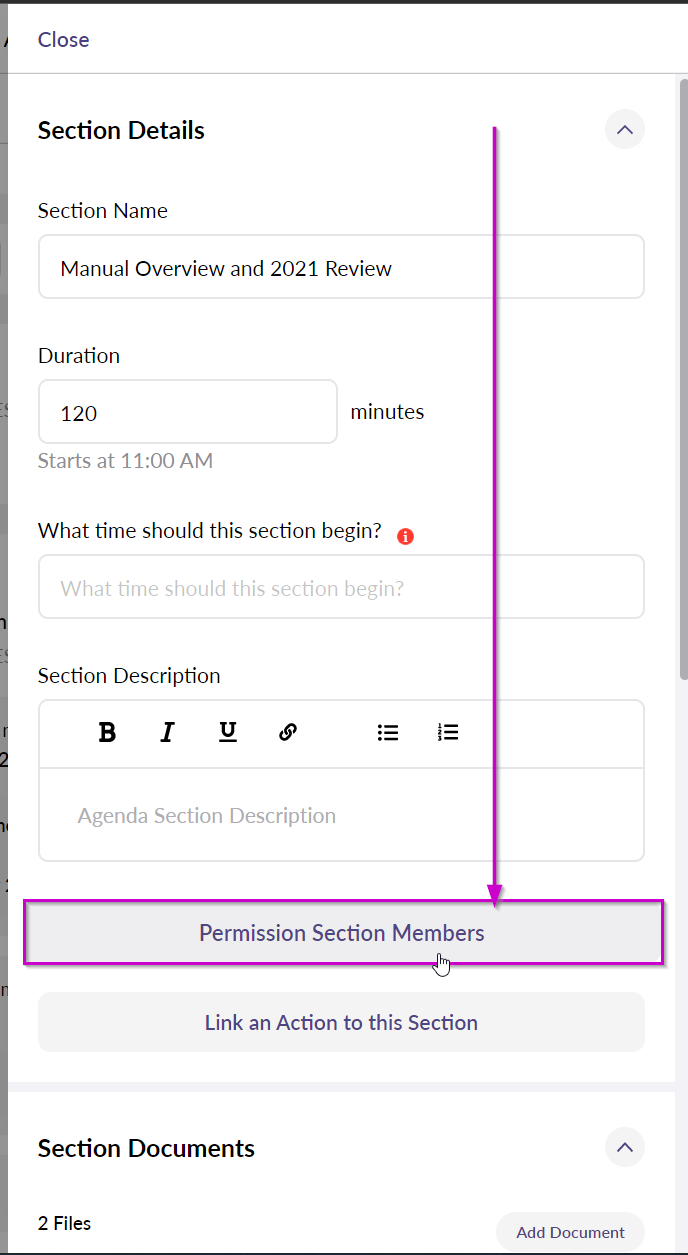The image size is (688, 1255).
Task: Apply bold formatting in description editor
Action: tap(107, 732)
